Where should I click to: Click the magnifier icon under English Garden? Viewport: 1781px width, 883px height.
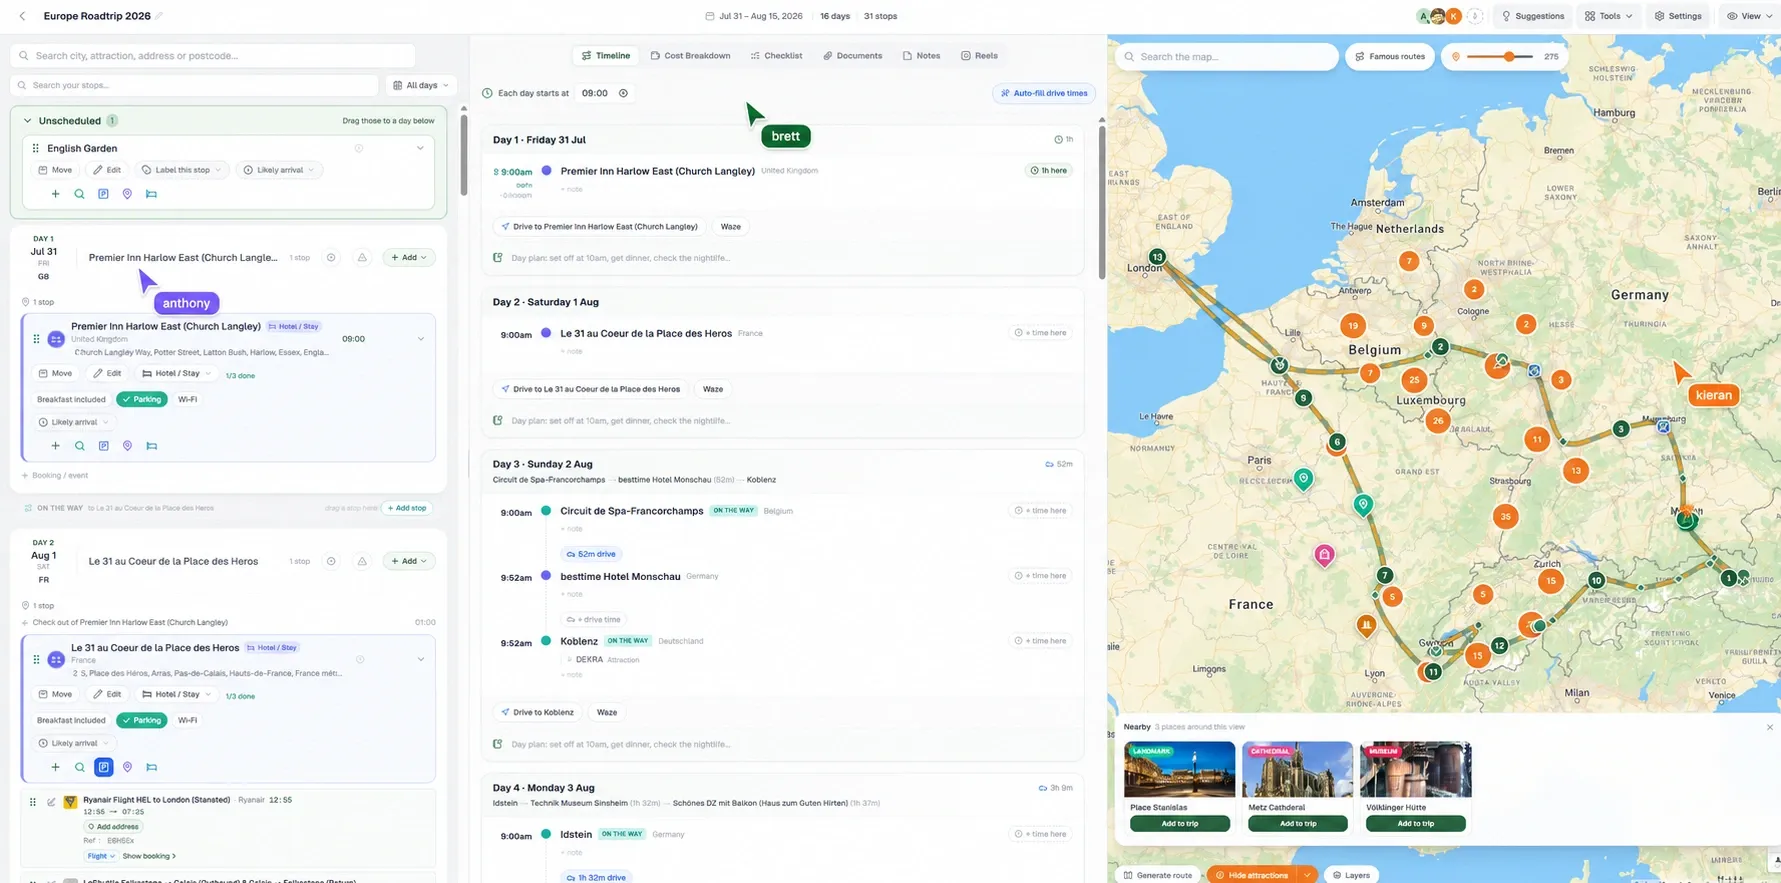[79, 194]
